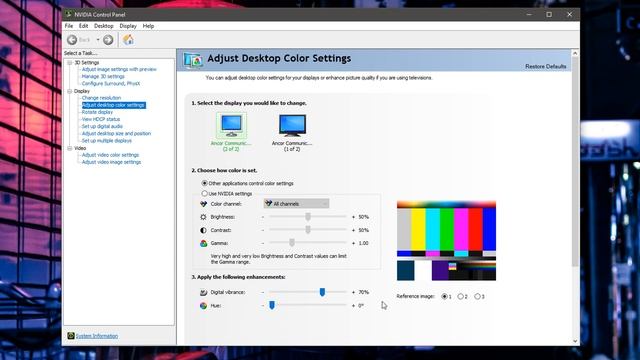
Task: Select Use NVIDIA settings option
Action: tap(204, 193)
